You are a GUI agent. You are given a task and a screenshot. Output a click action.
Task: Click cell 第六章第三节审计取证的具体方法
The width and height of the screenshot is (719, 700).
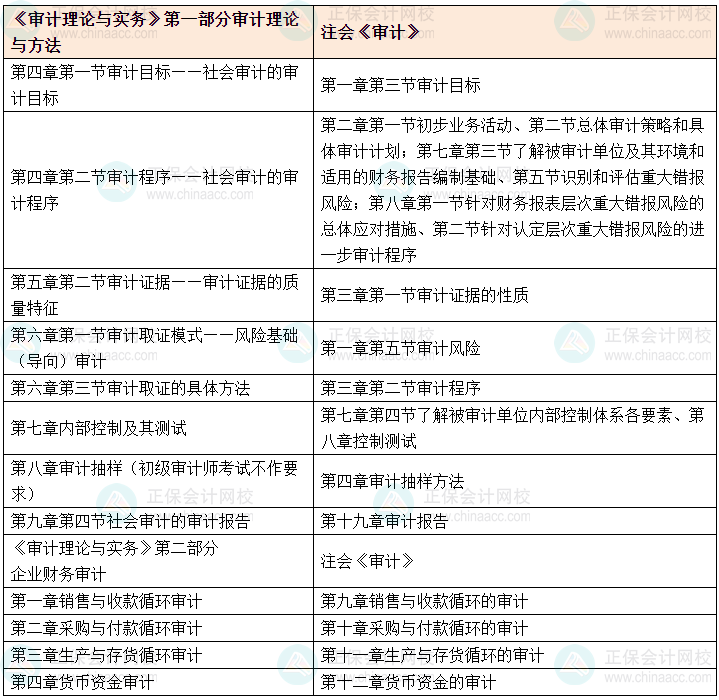click(x=158, y=388)
